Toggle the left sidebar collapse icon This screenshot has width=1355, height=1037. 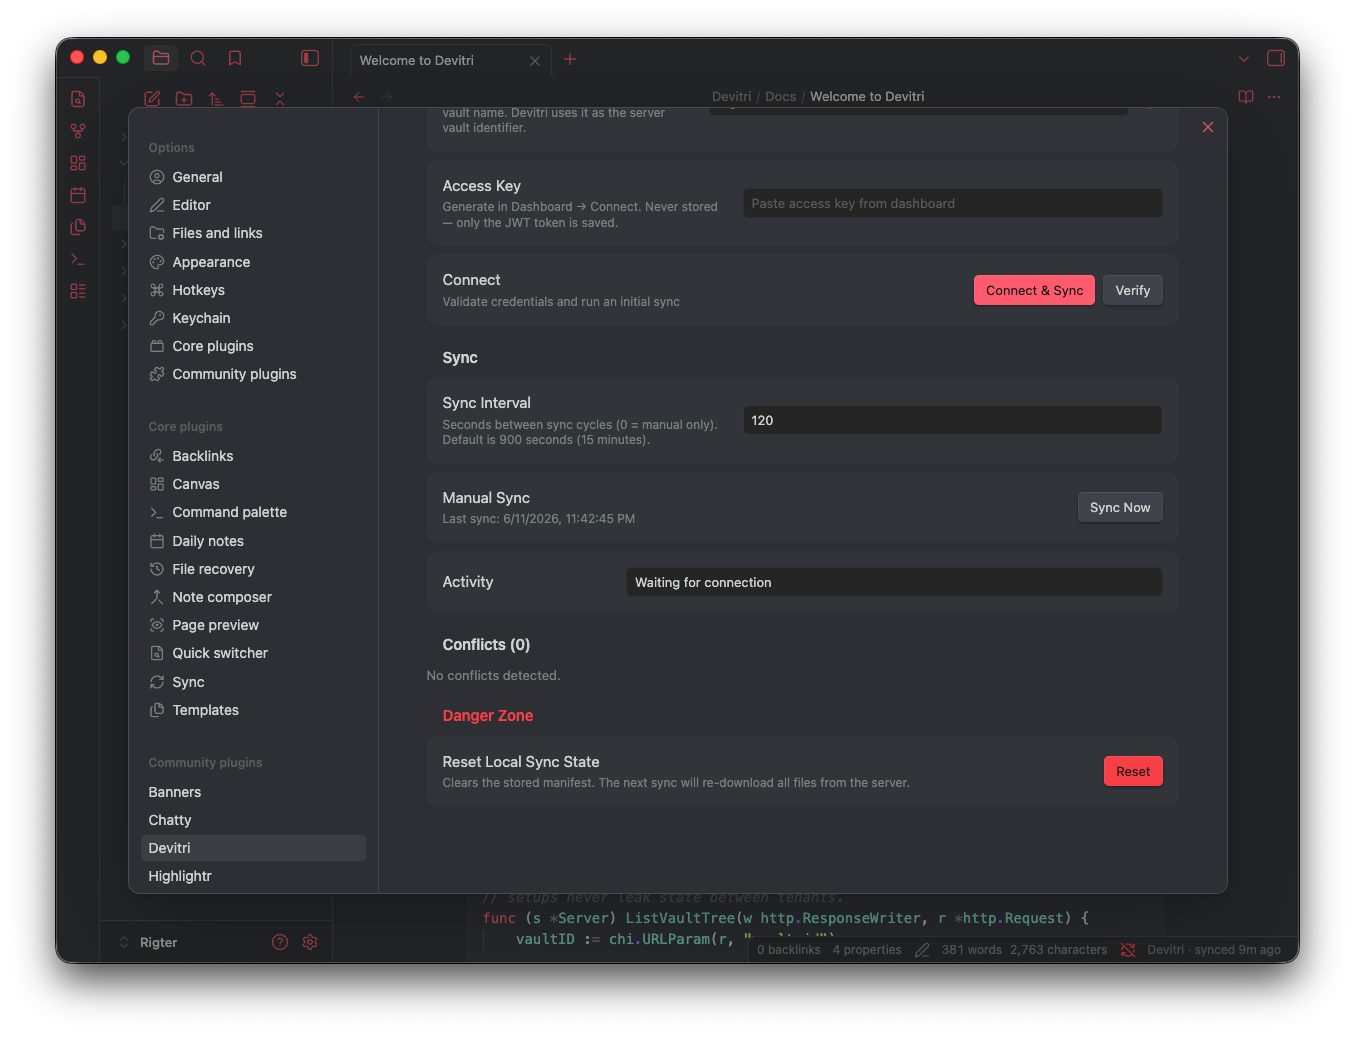[310, 58]
